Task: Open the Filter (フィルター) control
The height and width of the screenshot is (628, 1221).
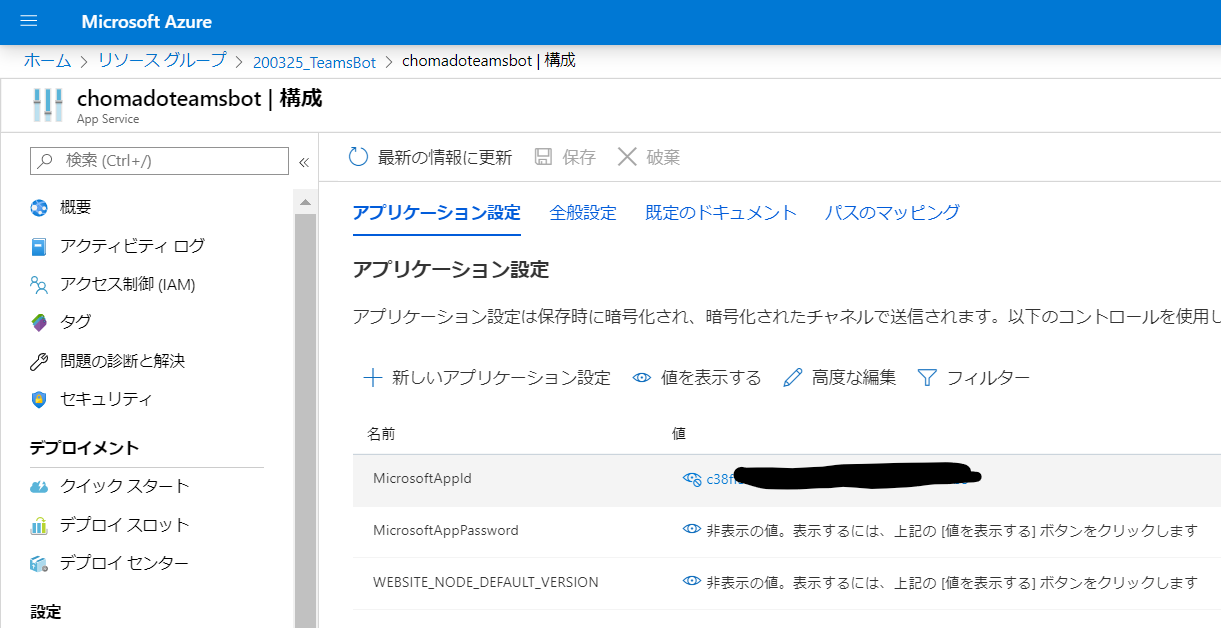Action: pyautogui.click(x=973, y=378)
